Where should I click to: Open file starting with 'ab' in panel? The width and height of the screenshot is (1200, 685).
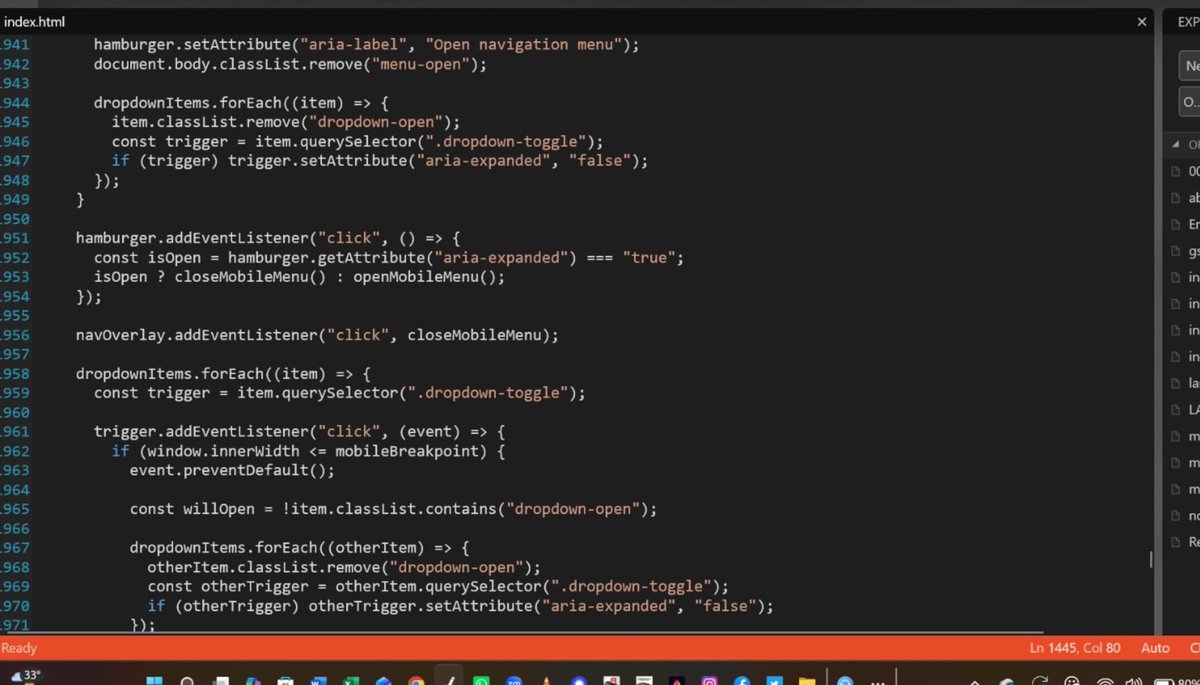coord(1187,198)
